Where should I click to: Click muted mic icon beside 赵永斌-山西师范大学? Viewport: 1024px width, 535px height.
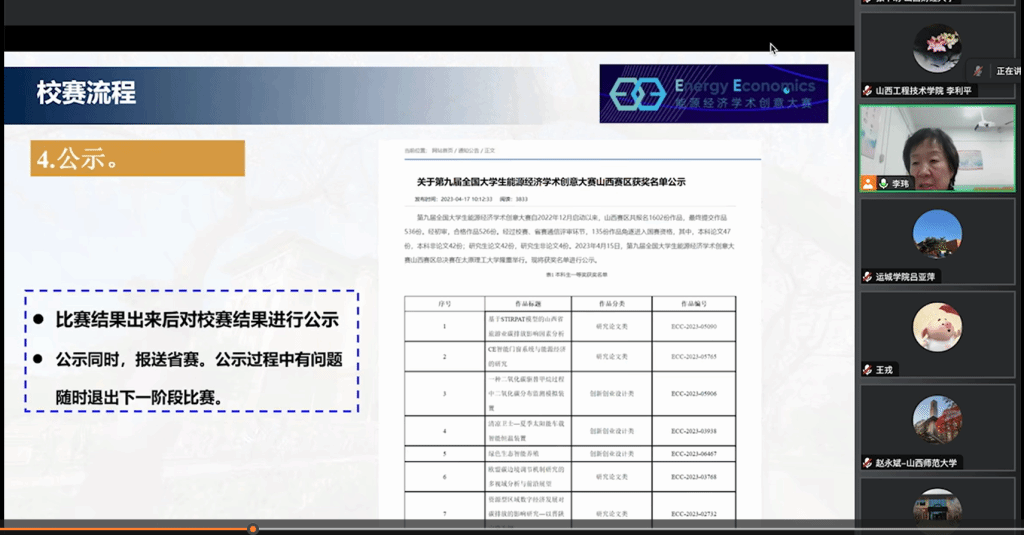point(867,462)
